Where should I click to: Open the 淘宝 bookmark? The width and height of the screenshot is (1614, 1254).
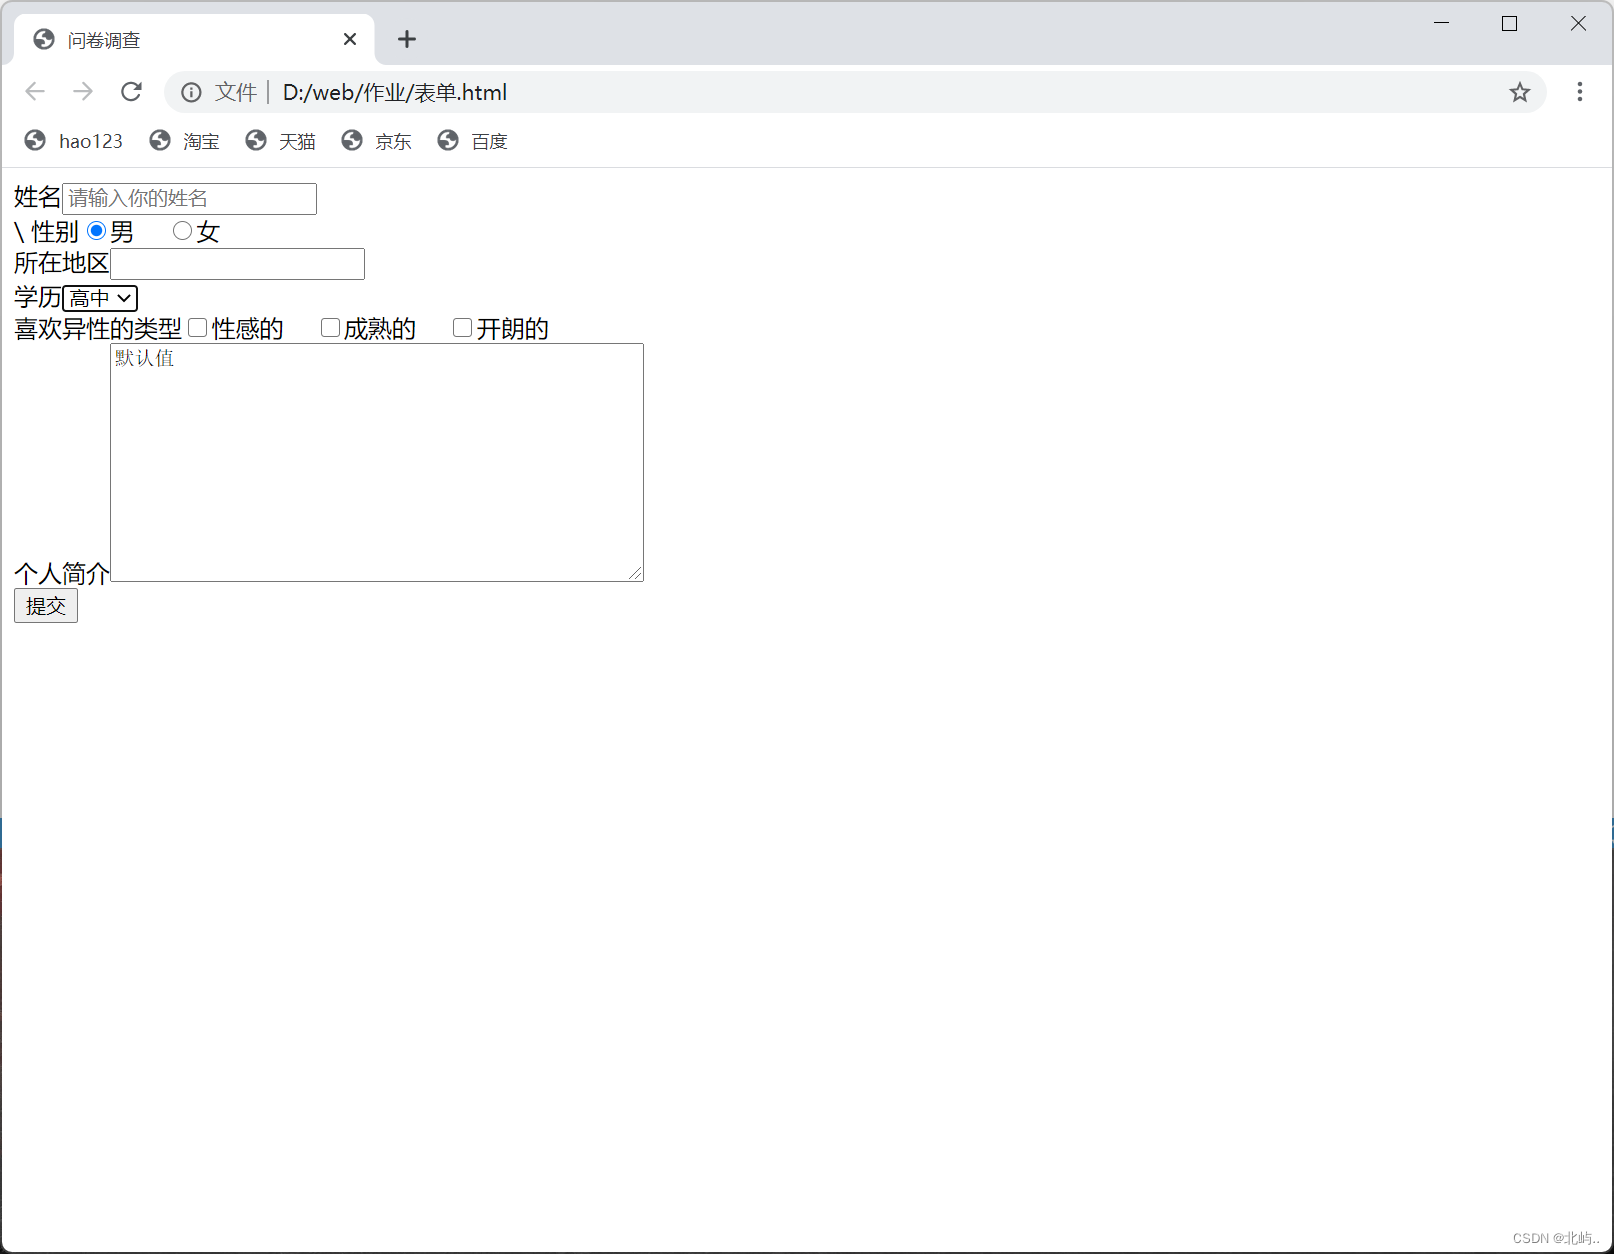[x=185, y=141]
